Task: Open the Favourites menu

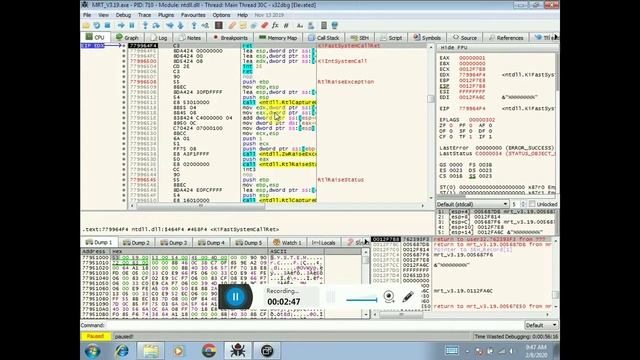Action: pos(193,15)
